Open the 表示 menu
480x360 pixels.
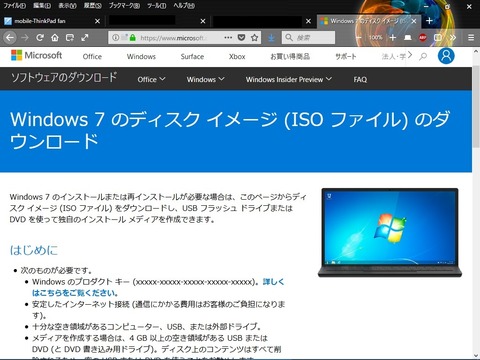[x=67, y=6]
